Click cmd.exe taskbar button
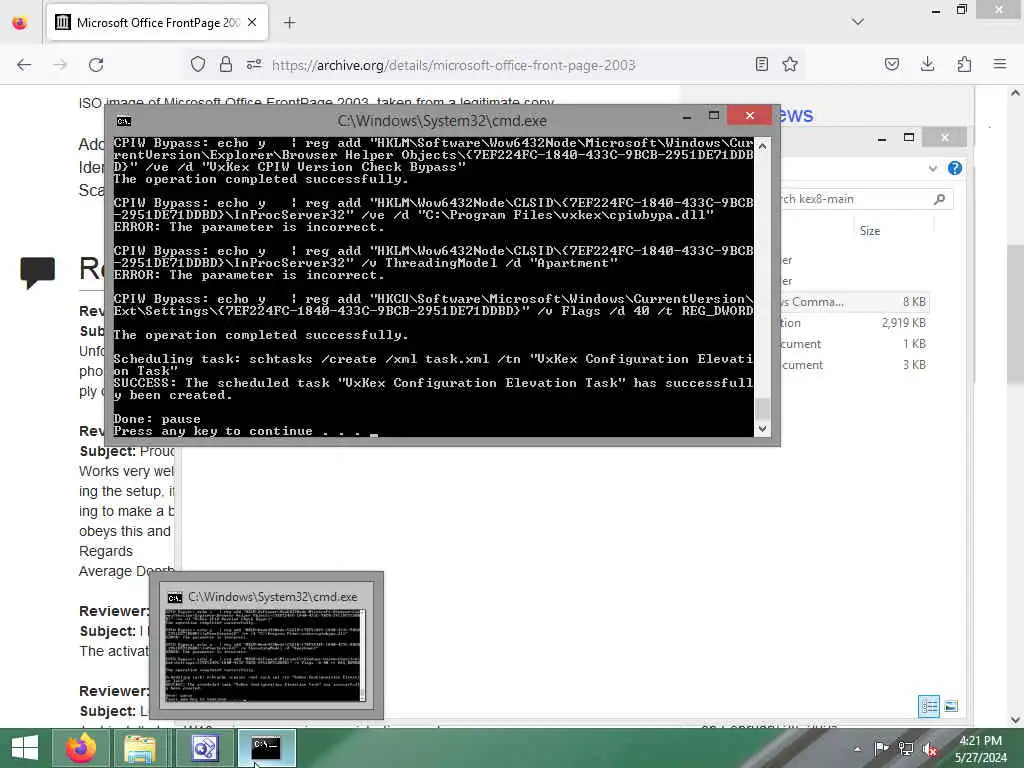1024x768 pixels. coord(266,748)
